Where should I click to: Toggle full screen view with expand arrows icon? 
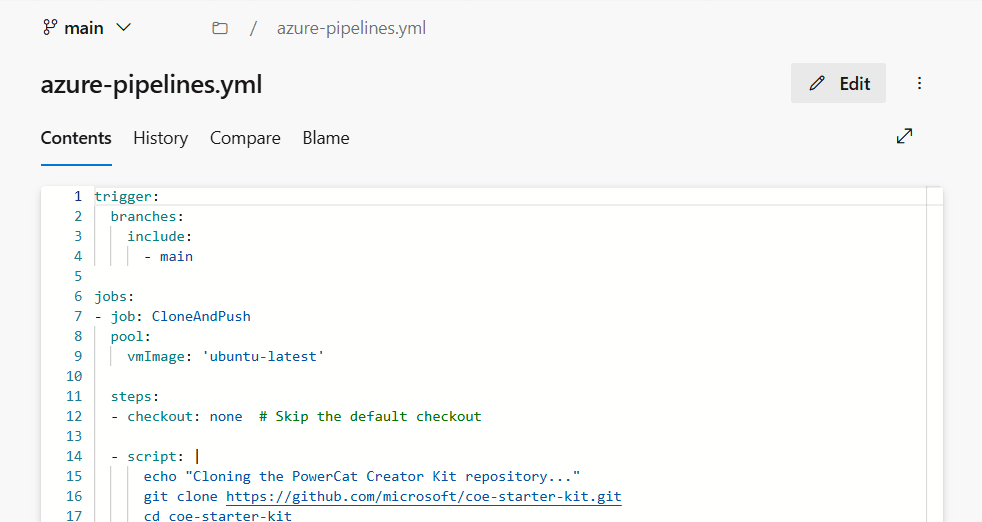(x=904, y=136)
